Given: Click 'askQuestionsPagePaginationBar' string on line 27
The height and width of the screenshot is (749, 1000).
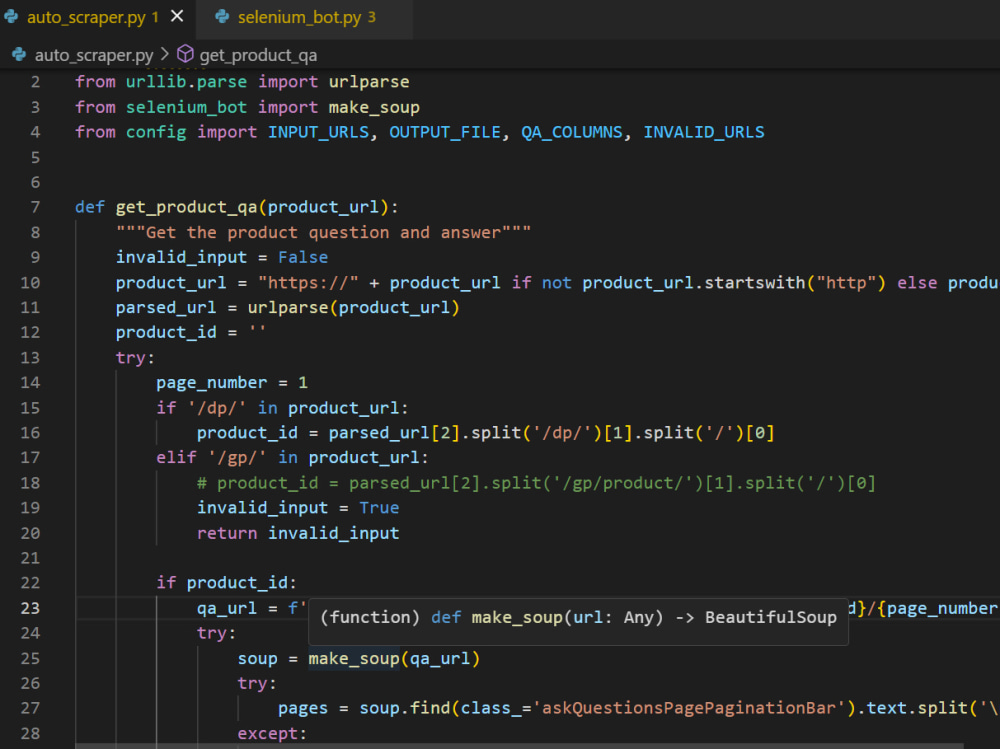Looking at the screenshot, I should (689, 708).
